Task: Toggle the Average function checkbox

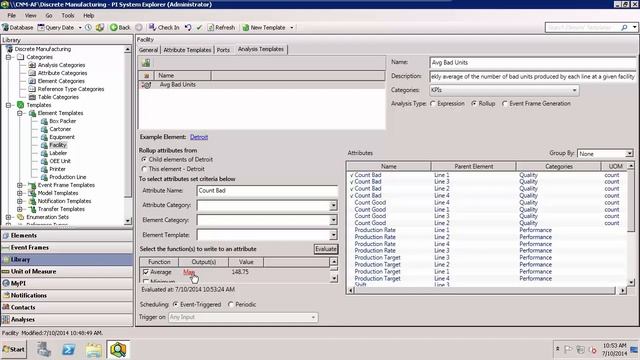Action: click(x=146, y=272)
